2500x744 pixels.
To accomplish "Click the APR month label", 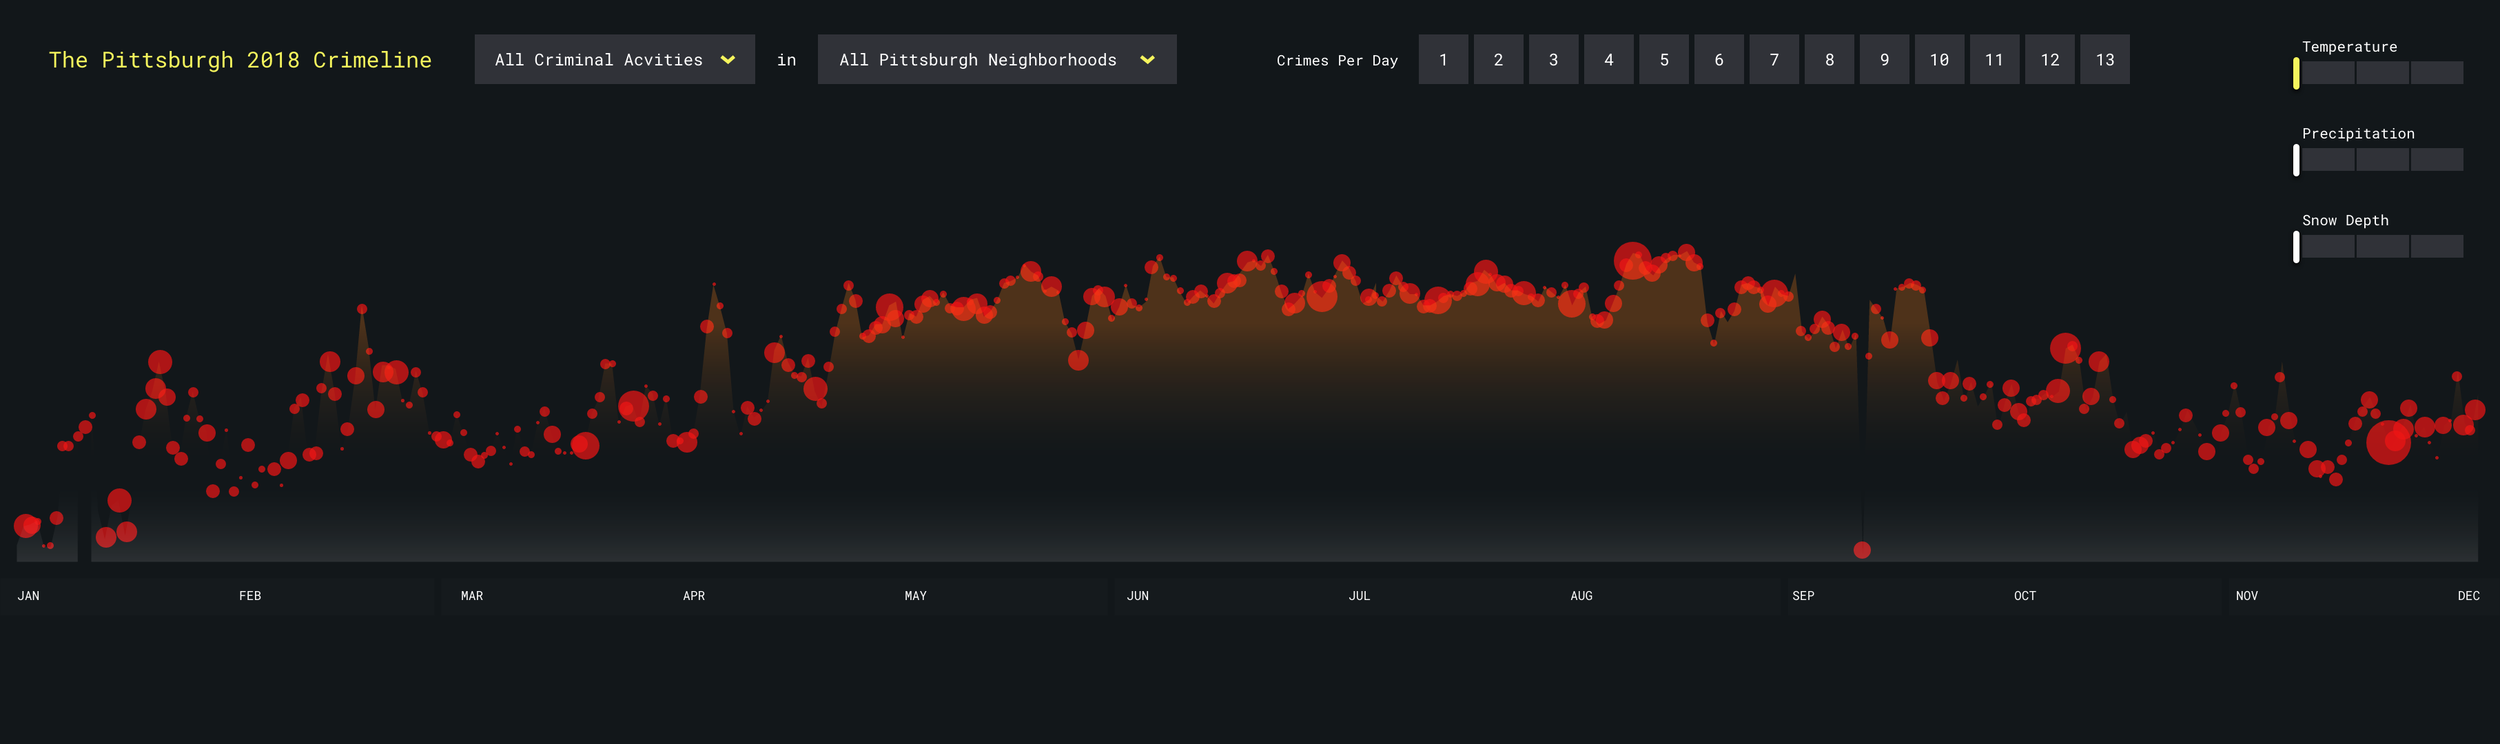I will 694,596.
